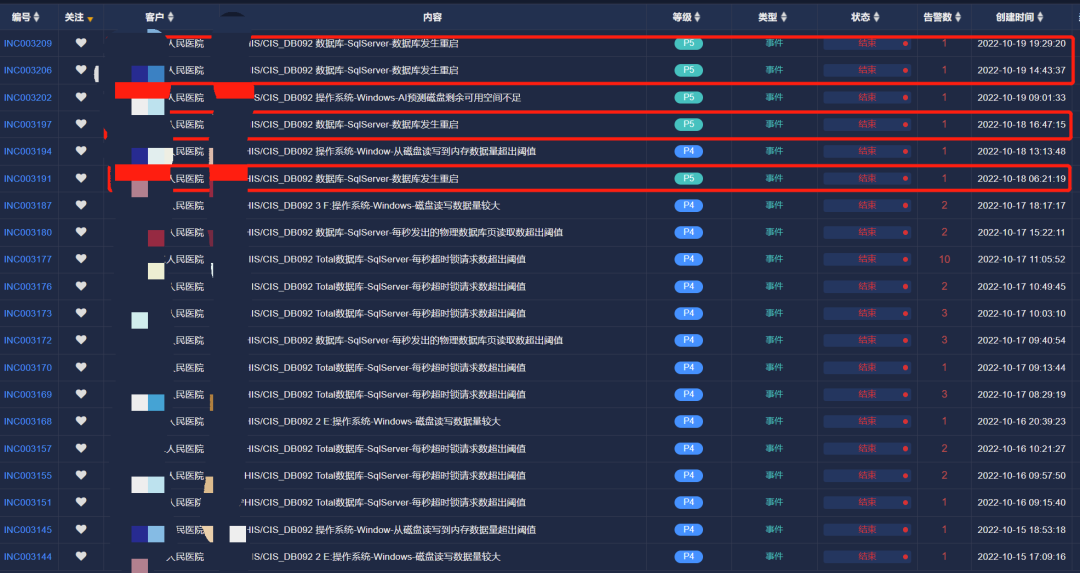Click heart icon in INC003155 row
Screen dimensions: 1080x573
(x=81, y=475)
